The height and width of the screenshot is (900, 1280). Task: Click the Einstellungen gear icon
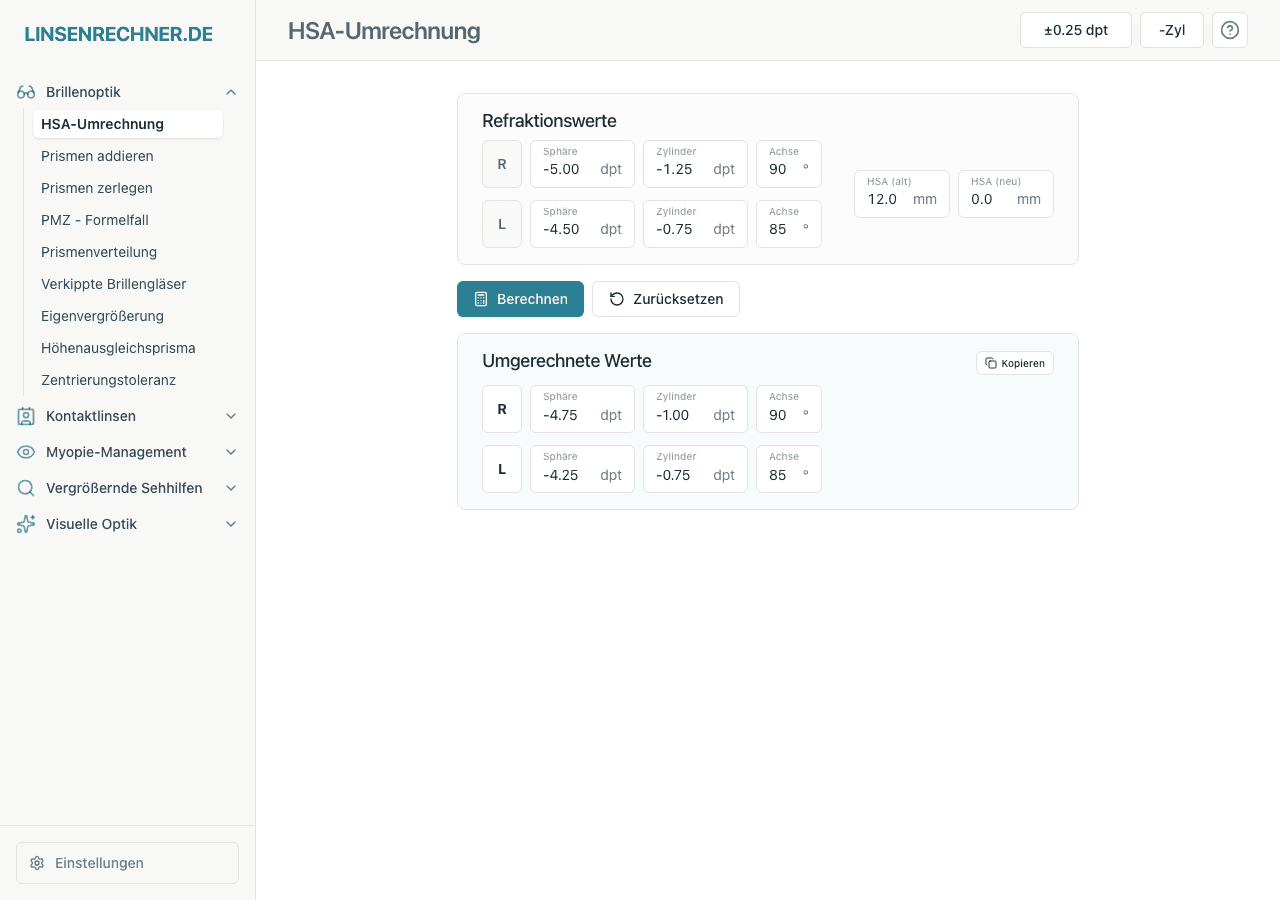coord(37,863)
